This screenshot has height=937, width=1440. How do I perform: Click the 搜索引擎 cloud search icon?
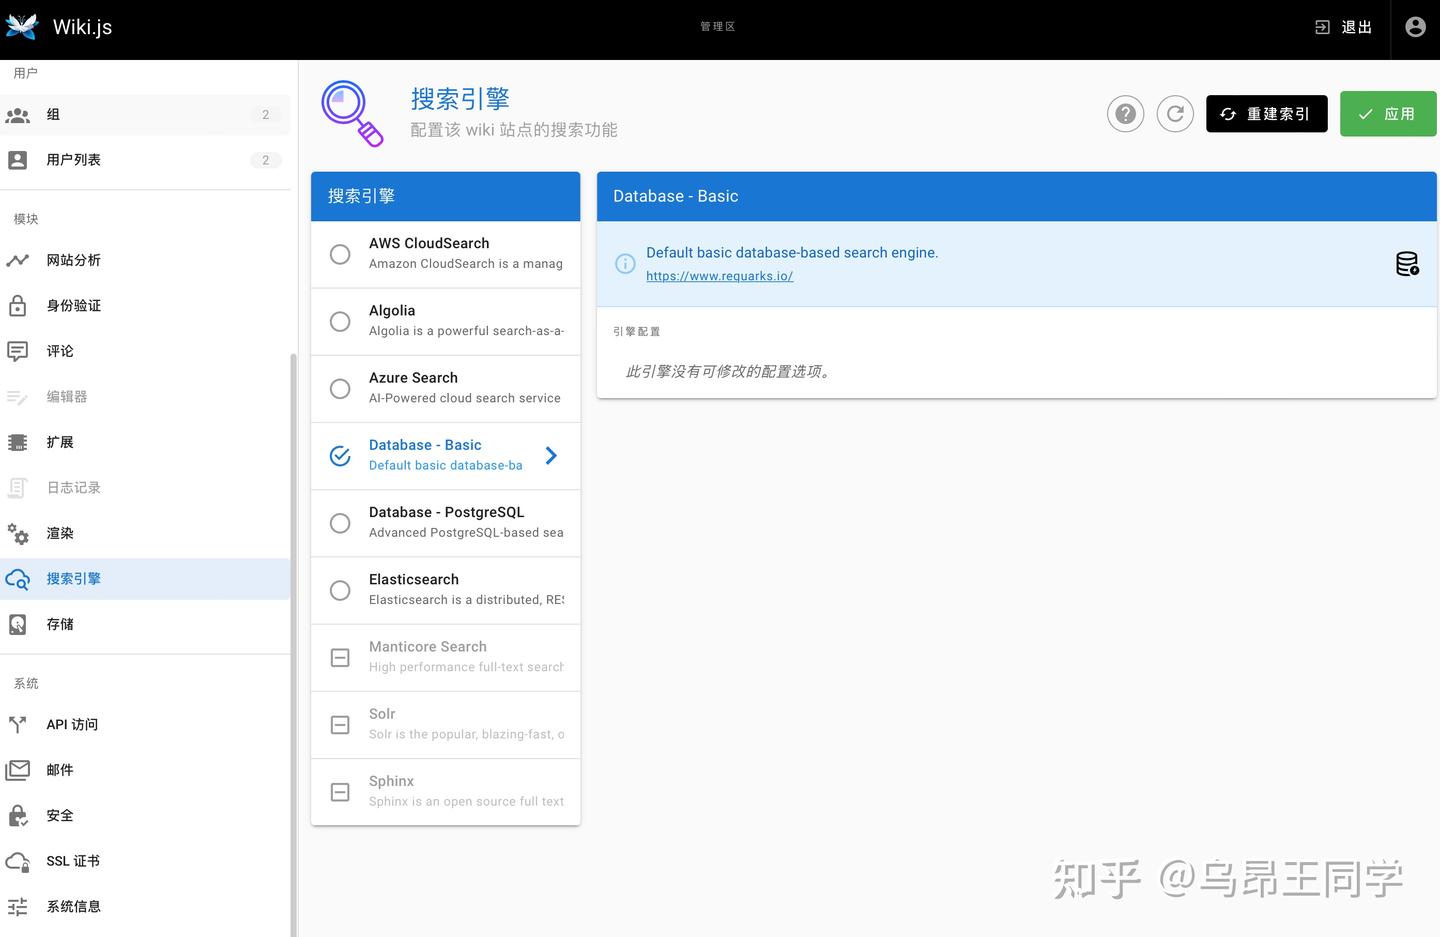point(18,579)
